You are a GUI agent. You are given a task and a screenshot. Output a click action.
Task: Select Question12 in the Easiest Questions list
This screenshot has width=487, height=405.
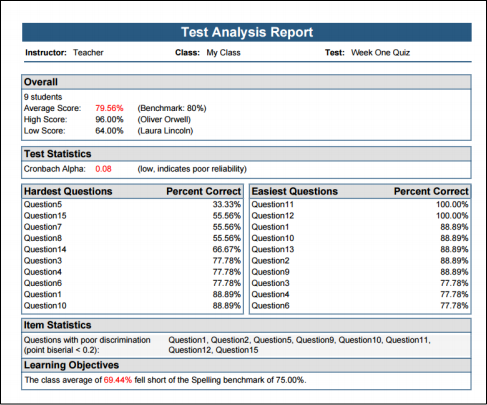click(x=273, y=216)
